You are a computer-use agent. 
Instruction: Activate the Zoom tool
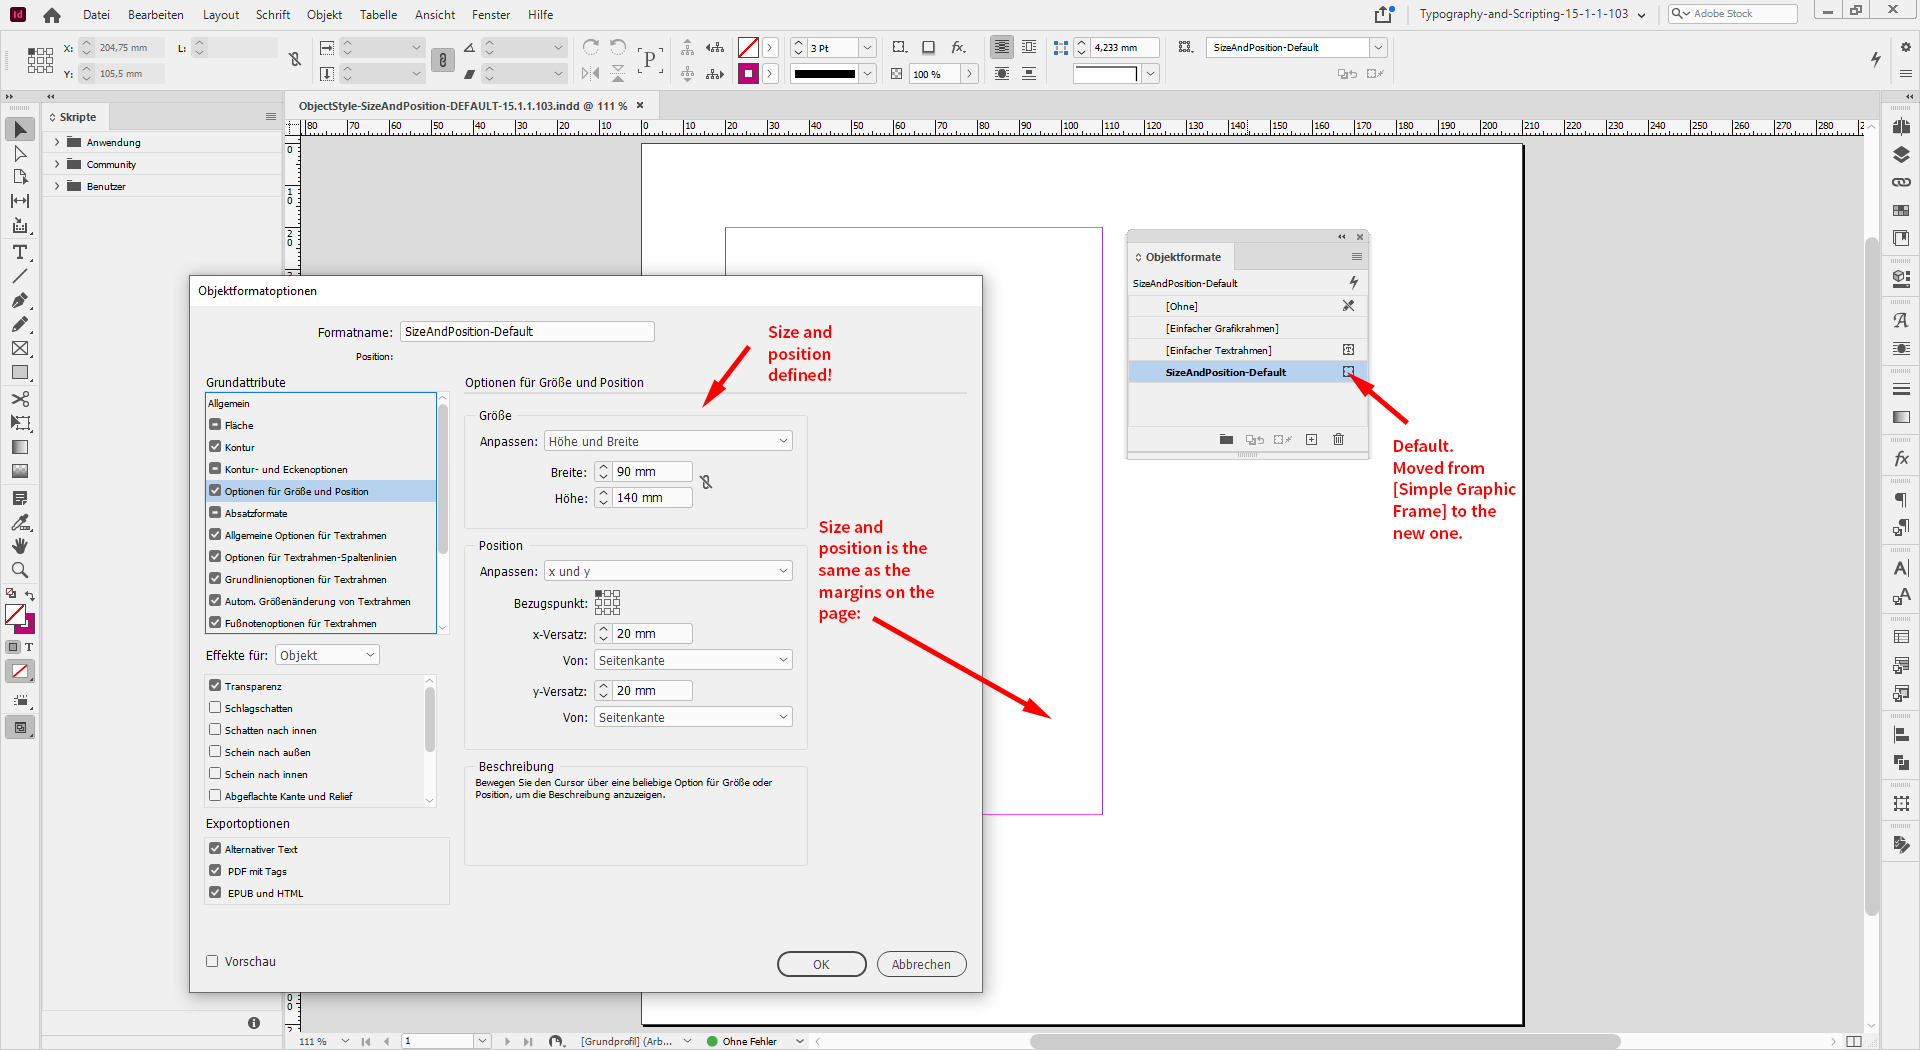[x=20, y=570]
